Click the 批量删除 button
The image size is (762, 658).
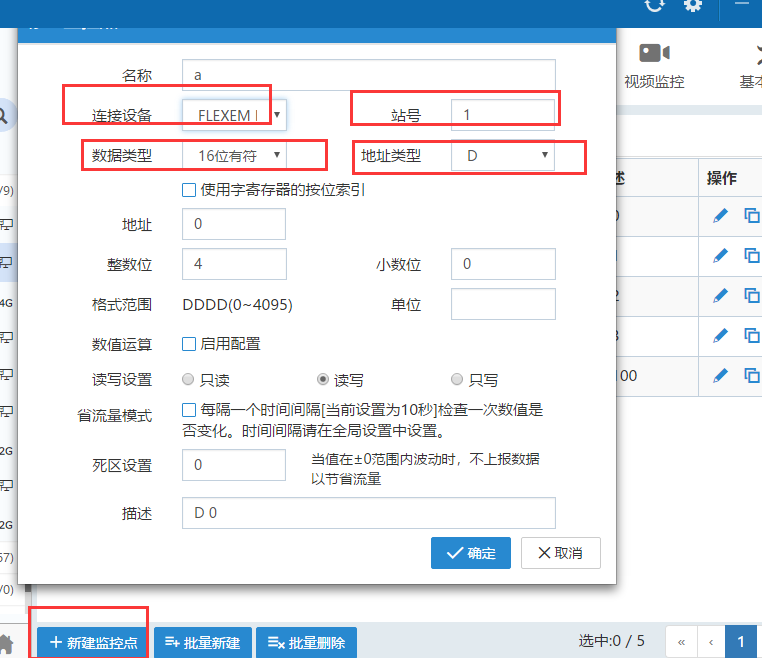(x=307, y=643)
